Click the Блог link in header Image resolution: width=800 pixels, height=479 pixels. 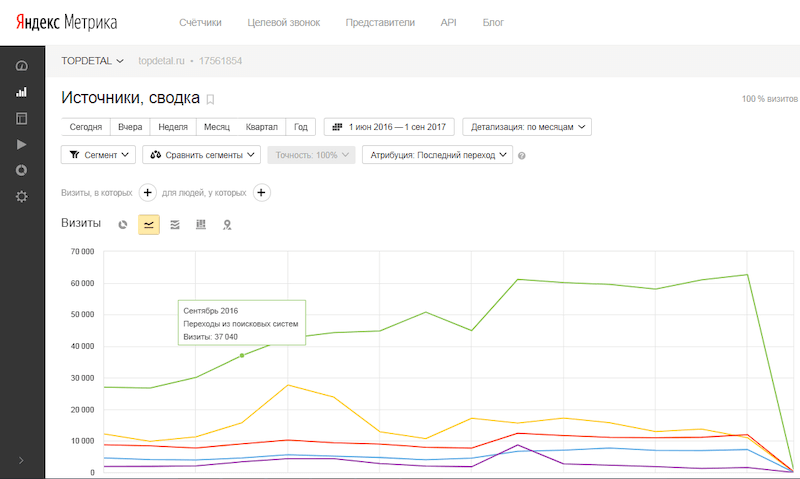493,22
